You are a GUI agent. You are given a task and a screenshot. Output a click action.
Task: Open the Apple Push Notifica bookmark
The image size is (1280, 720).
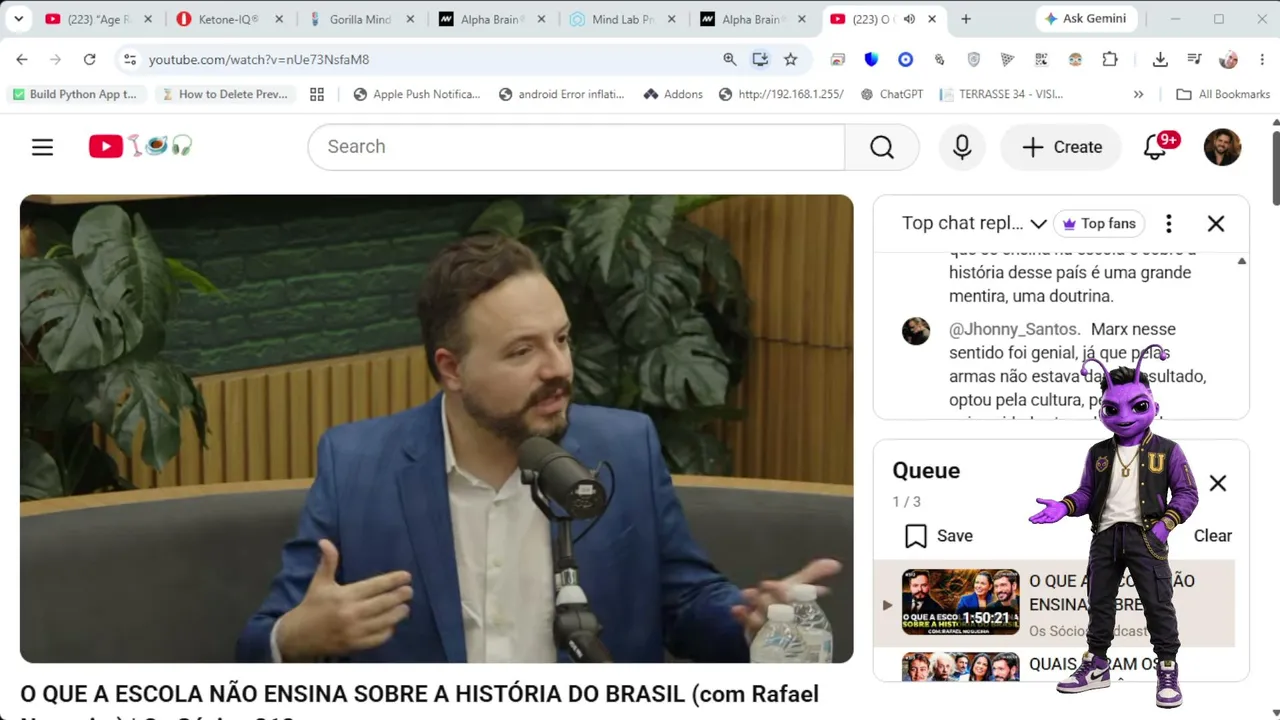pos(417,94)
